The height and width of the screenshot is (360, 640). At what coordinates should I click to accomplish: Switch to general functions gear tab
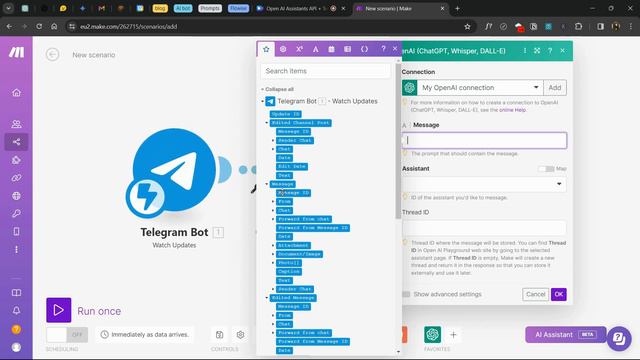tap(282, 49)
